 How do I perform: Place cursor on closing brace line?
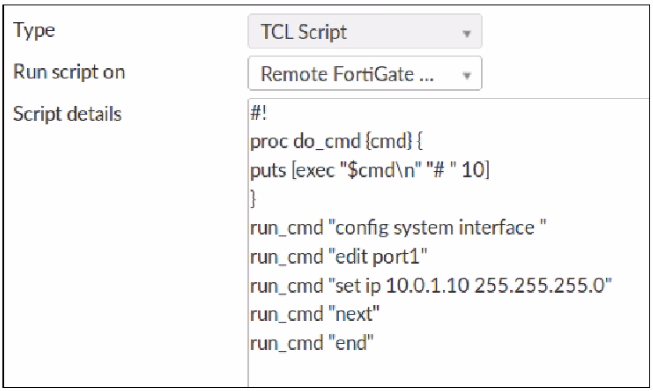pos(253,199)
